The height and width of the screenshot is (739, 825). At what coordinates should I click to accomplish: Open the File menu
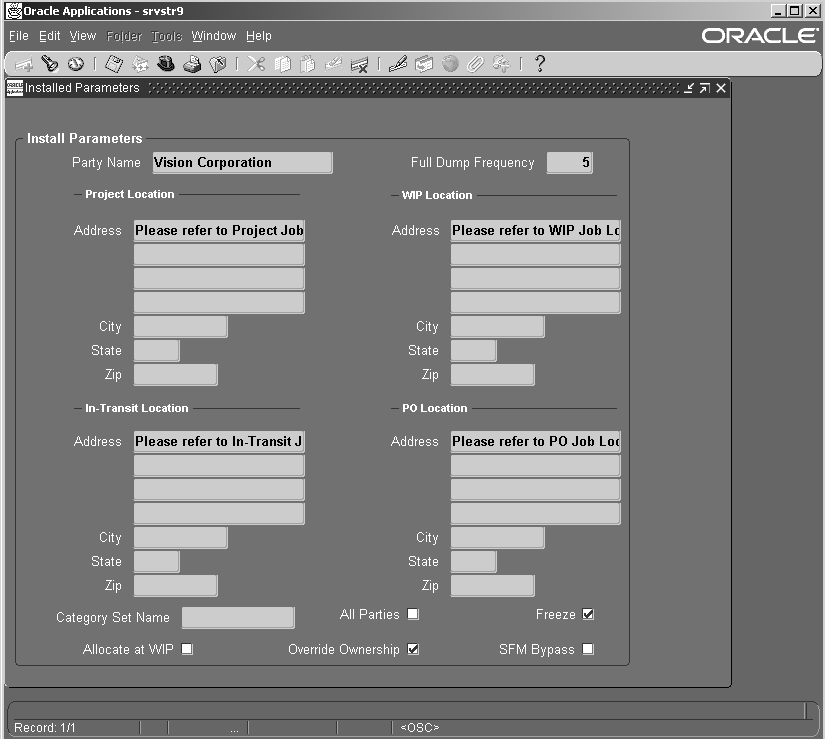pyautogui.click(x=19, y=36)
